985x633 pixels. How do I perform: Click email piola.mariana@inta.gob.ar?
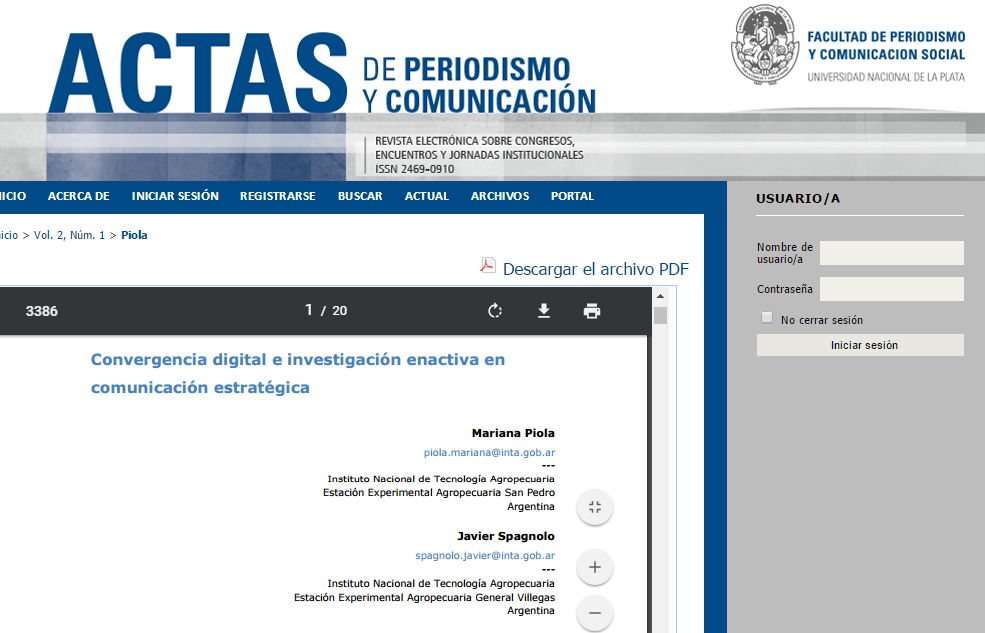[x=489, y=452]
